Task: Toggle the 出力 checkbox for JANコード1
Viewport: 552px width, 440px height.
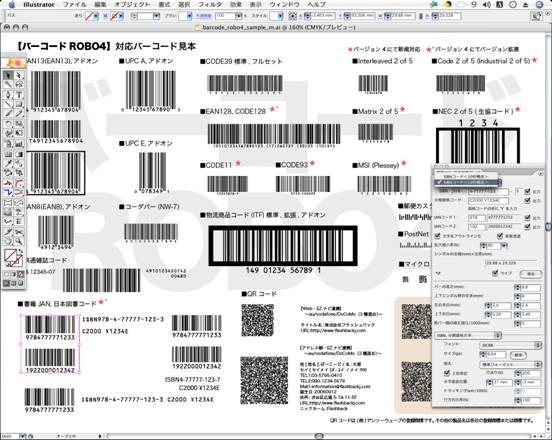Action: tap(527, 218)
